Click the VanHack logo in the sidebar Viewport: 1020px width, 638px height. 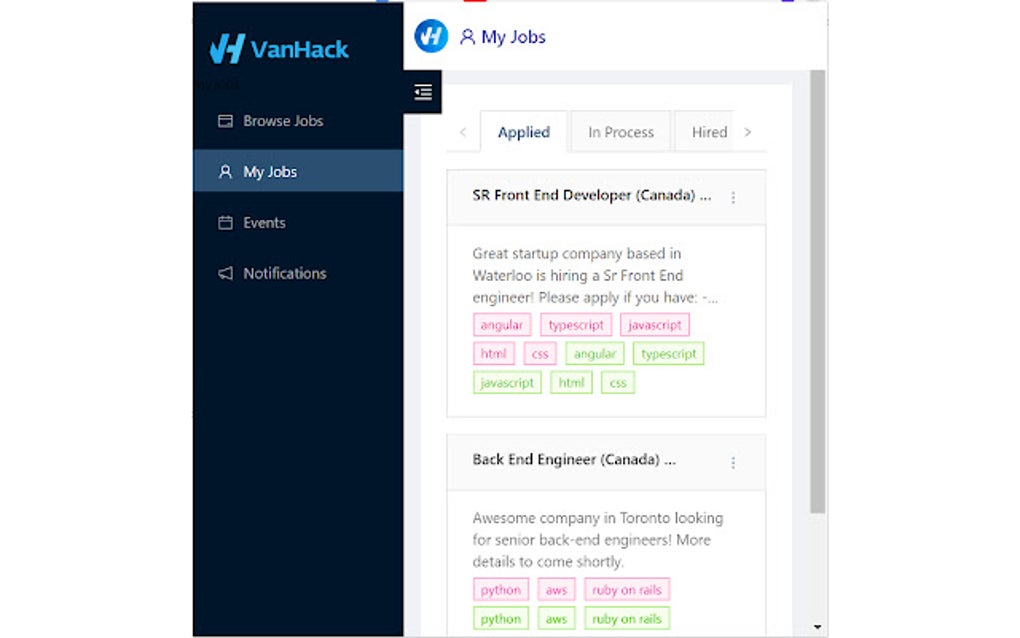coord(278,48)
